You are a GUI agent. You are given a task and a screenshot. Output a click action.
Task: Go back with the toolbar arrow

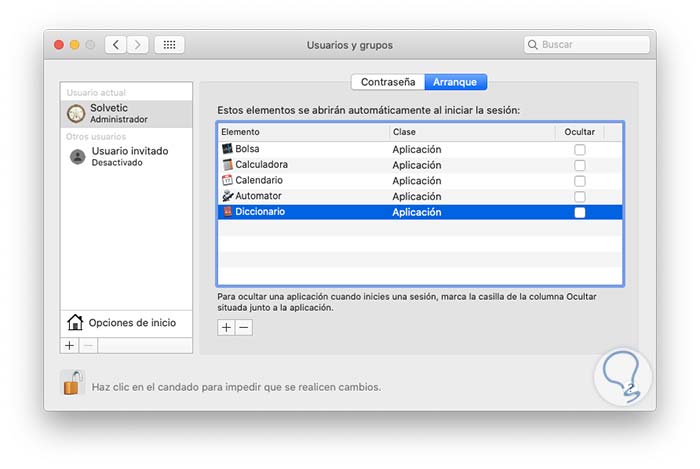point(116,45)
